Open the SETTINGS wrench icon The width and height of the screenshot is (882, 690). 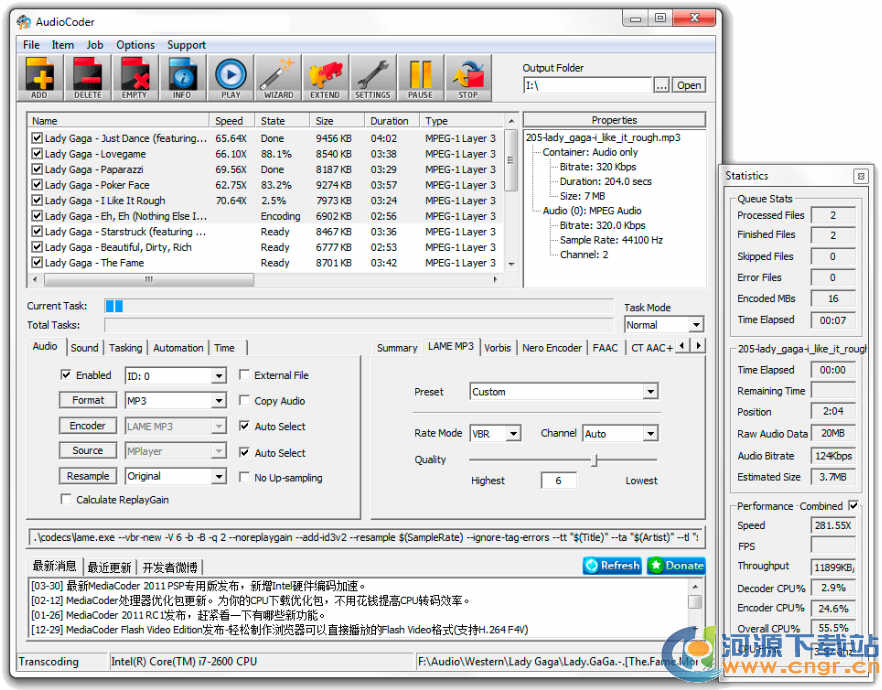[x=372, y=78]
